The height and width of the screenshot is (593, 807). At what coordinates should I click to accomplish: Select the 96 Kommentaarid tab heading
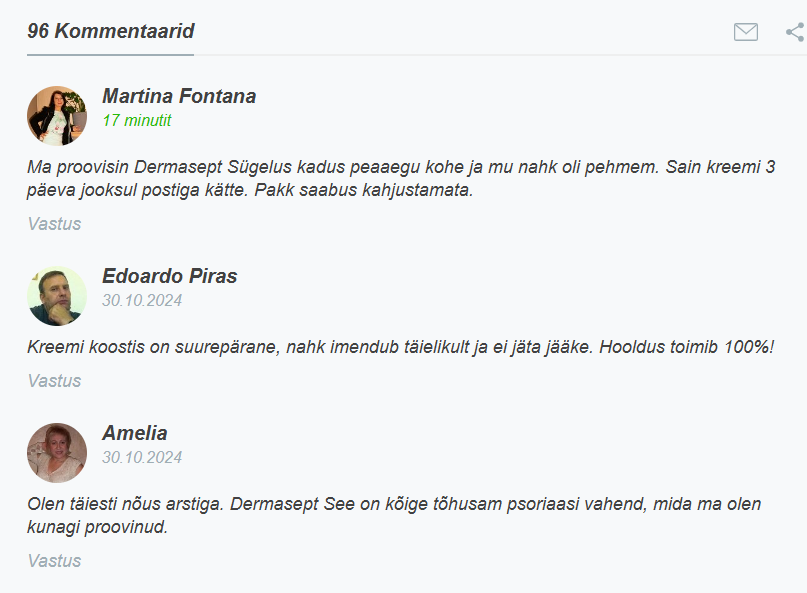pyautogui.click(x=111, y=31)
